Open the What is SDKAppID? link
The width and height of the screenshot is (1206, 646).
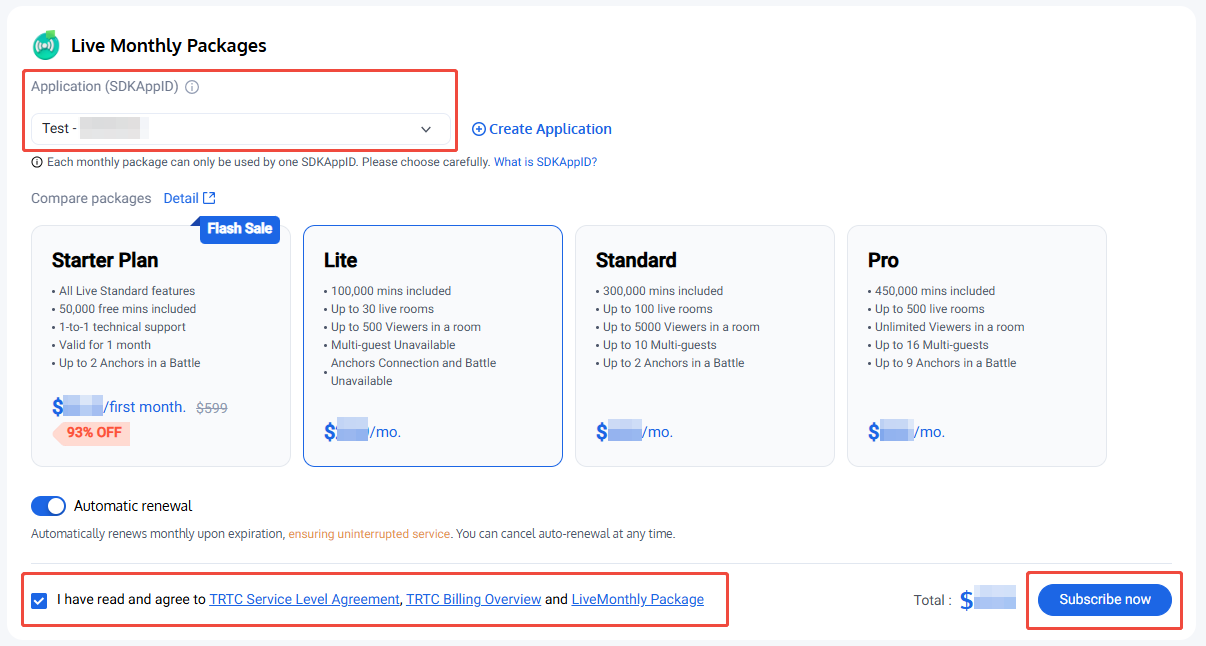[x=545, y=162]
